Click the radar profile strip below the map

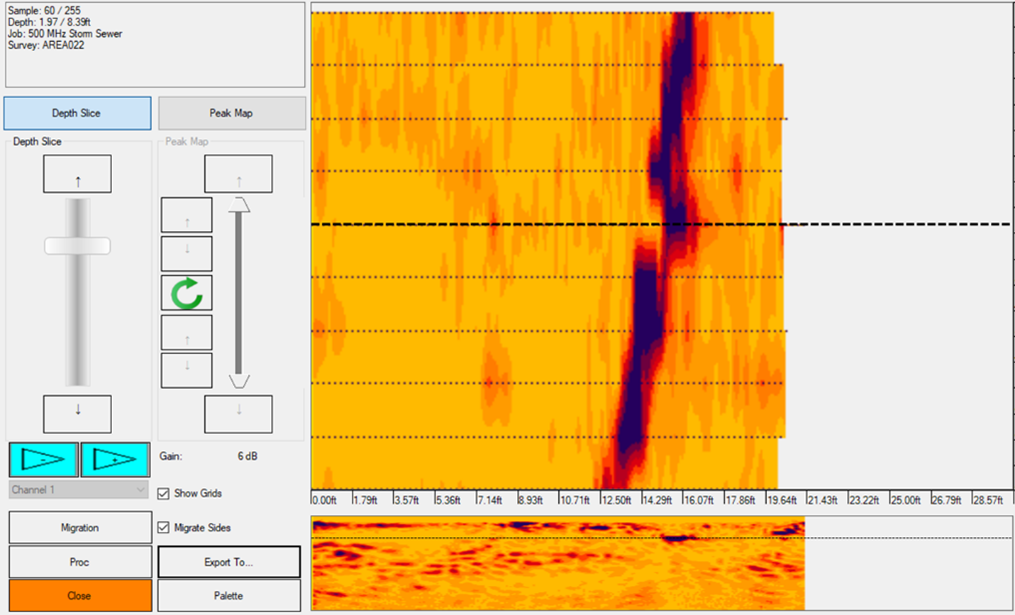coord(557,563)
